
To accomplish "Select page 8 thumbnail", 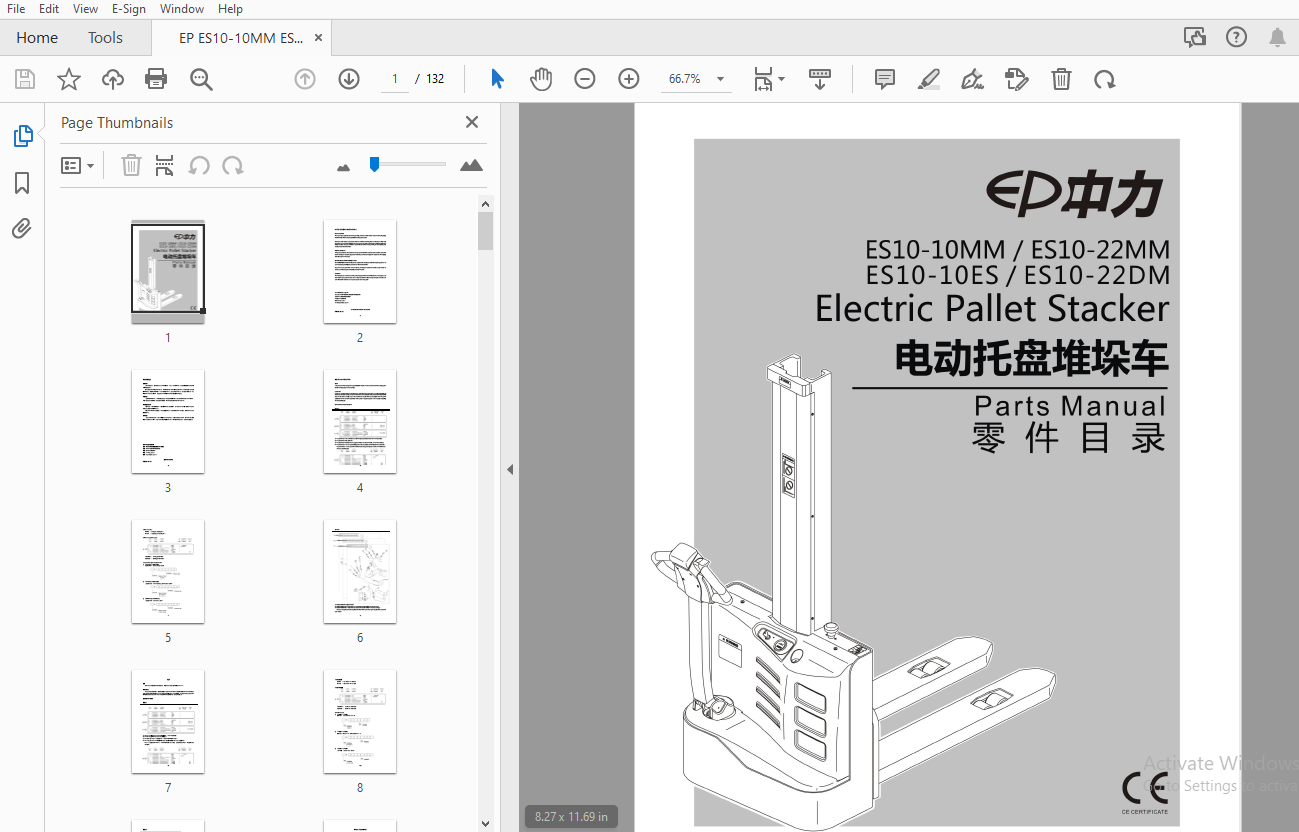I will point(360,721).
